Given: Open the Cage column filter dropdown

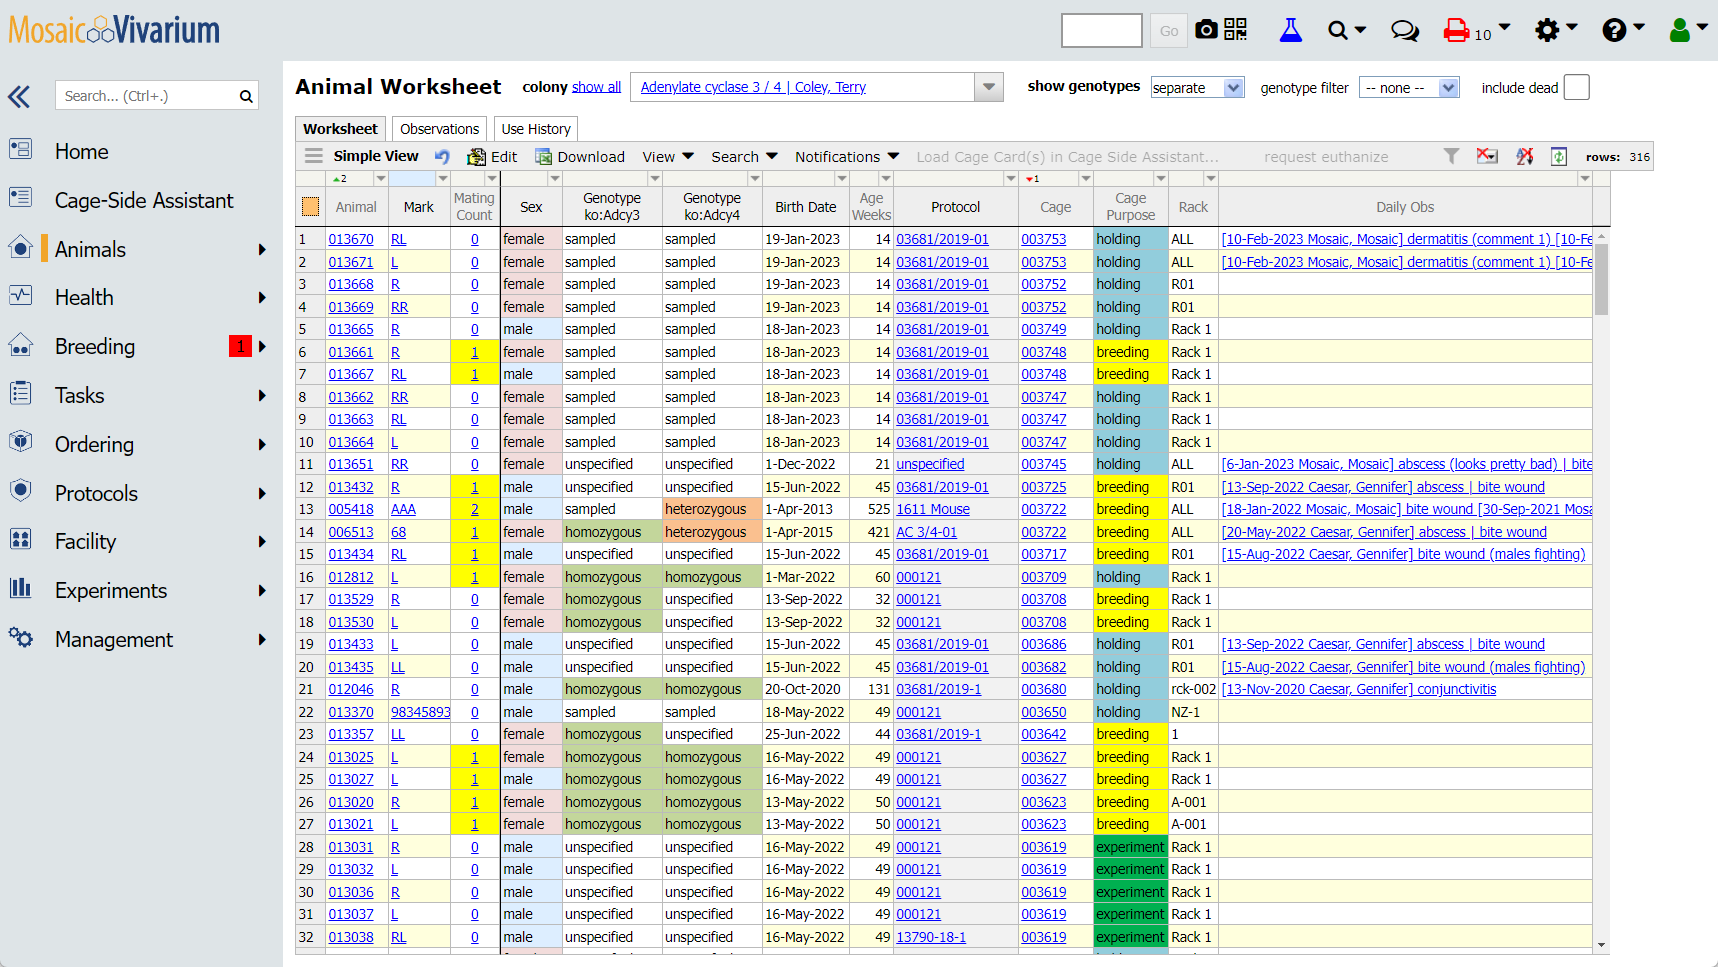Looking at the screenshot, I should click(1085, 179).
